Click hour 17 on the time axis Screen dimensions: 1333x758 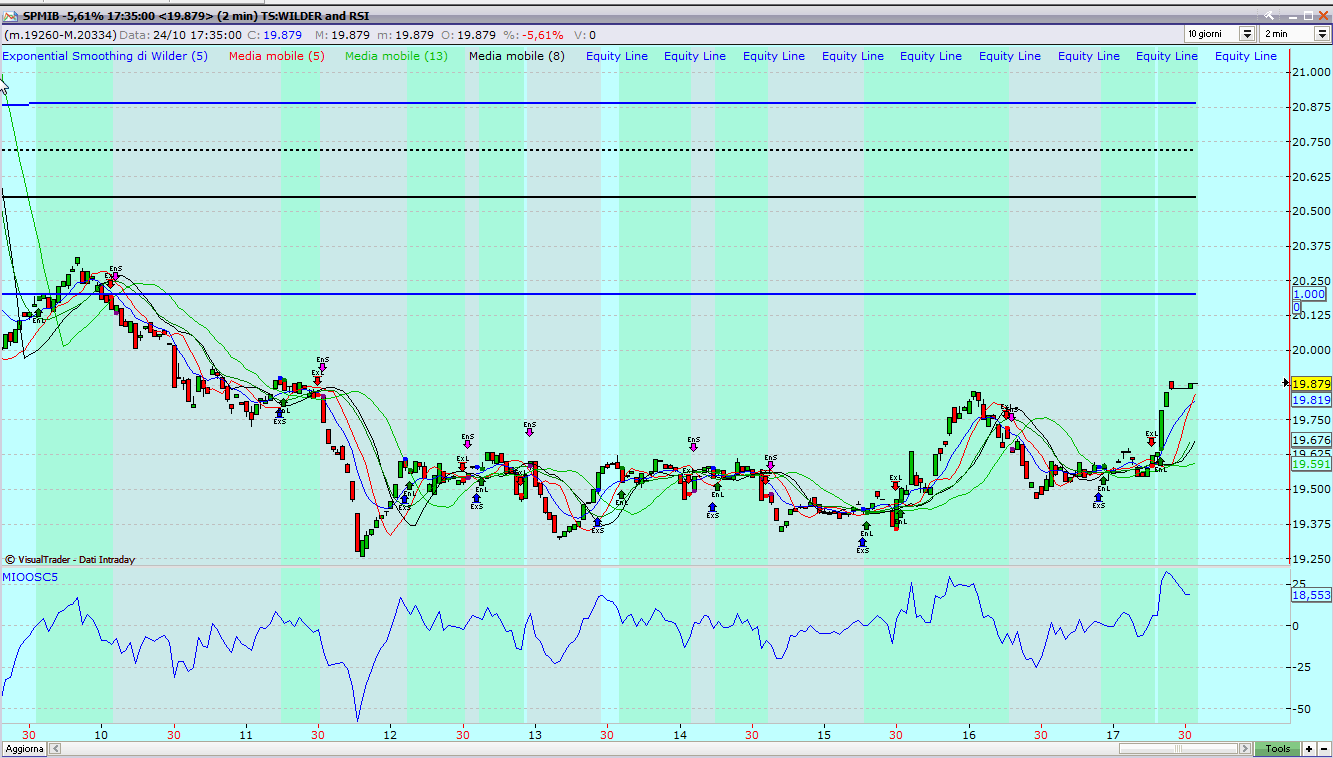coord(1113,733)
